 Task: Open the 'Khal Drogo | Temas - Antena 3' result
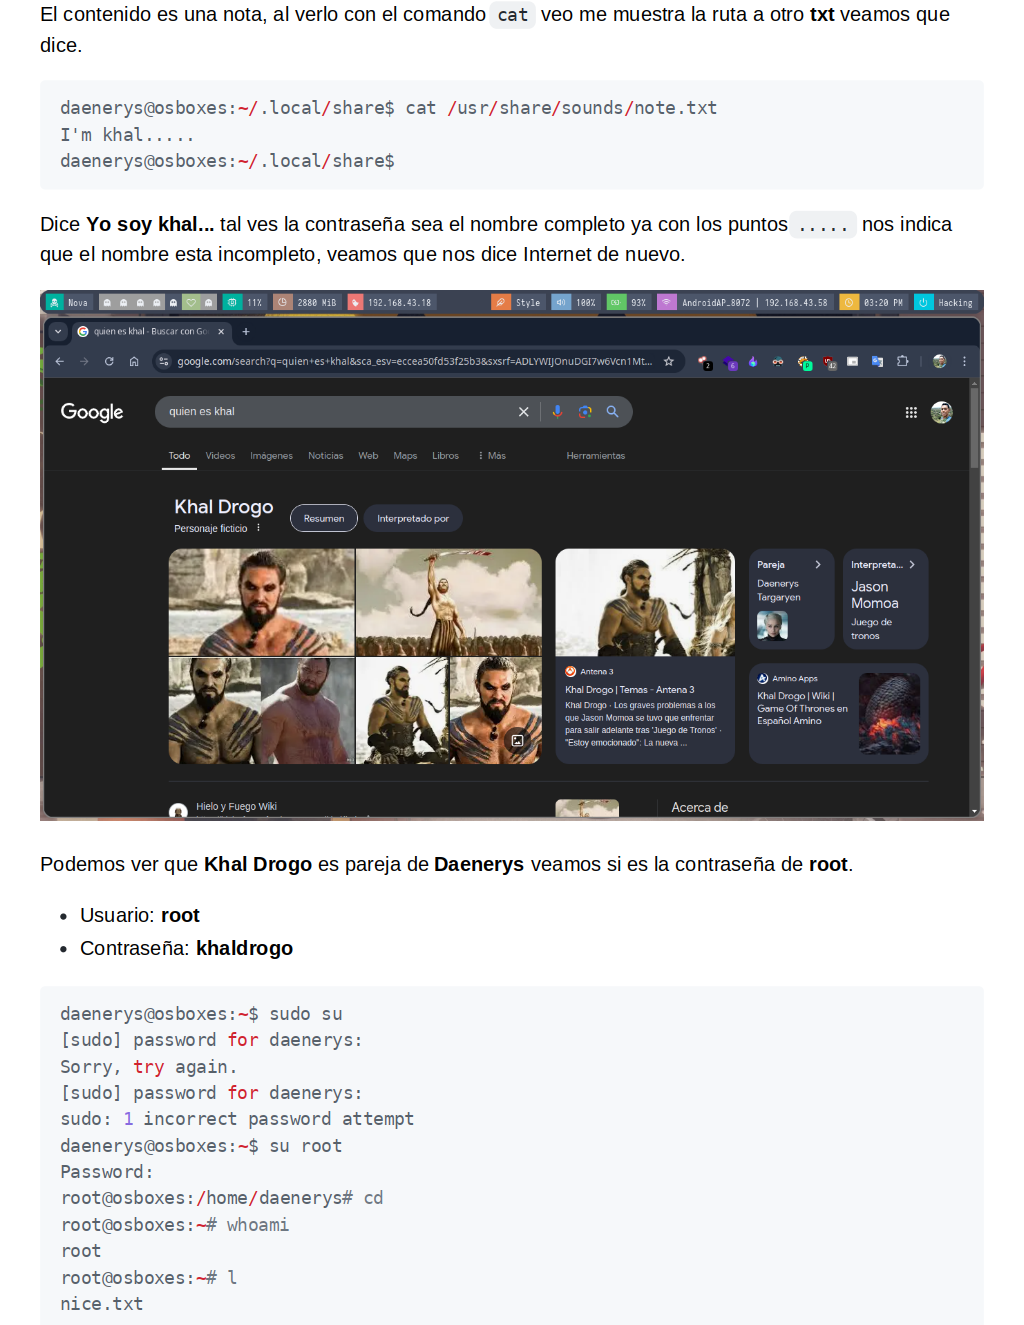[629, 690]
